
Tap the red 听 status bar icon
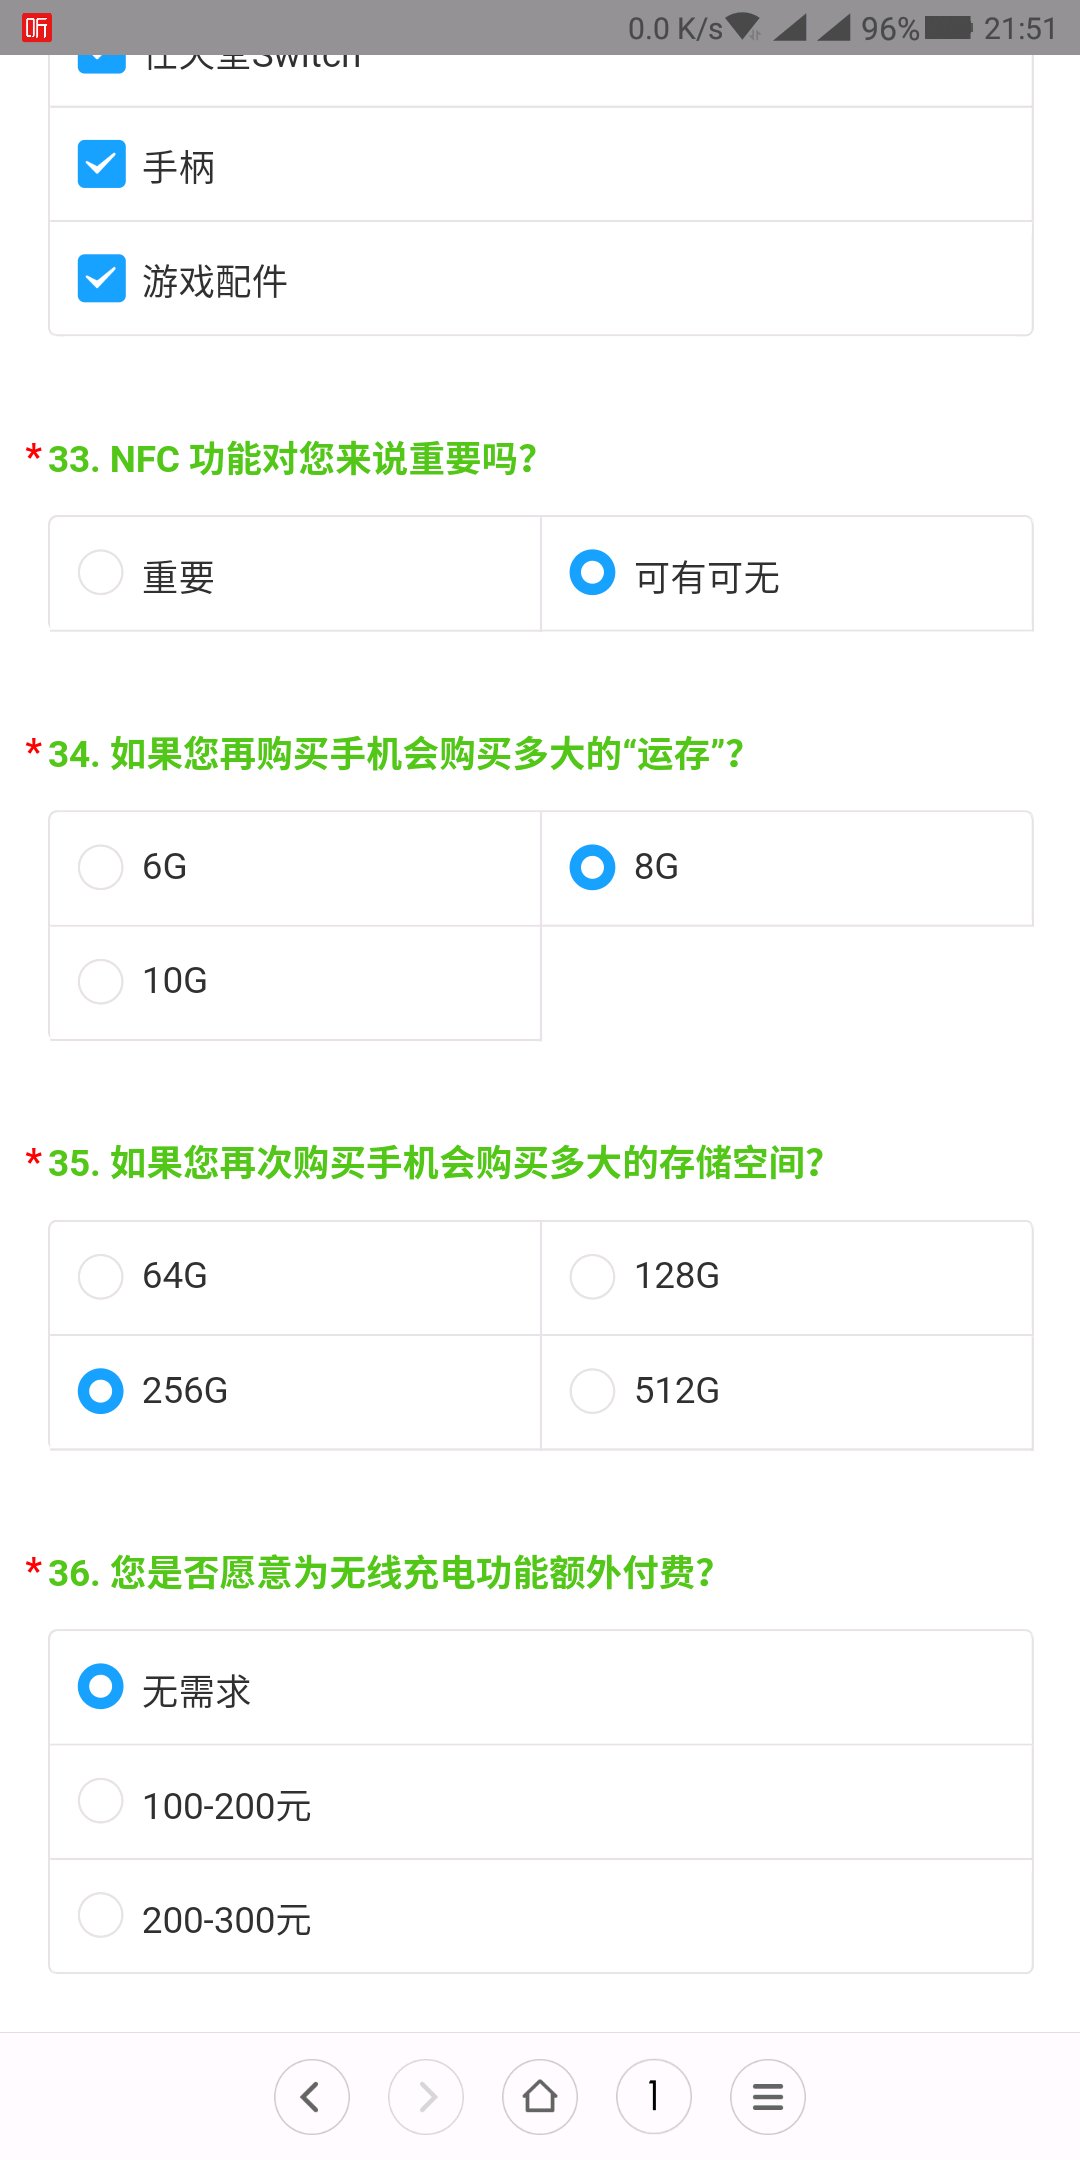[37, 28]
